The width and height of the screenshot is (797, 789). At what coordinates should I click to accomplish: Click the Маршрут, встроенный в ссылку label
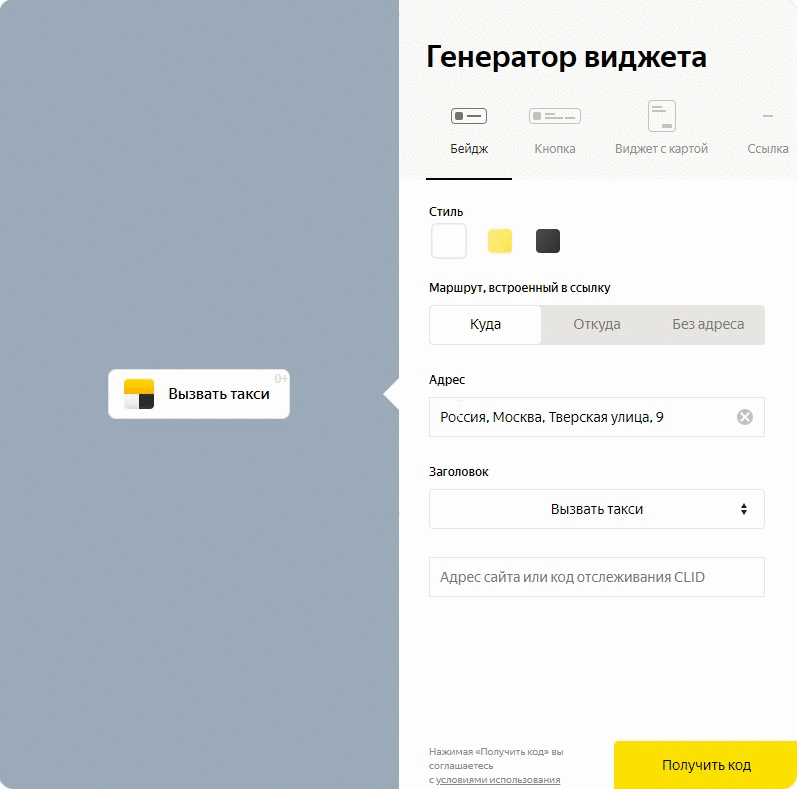pyautogui.click(x=519, y=288)
